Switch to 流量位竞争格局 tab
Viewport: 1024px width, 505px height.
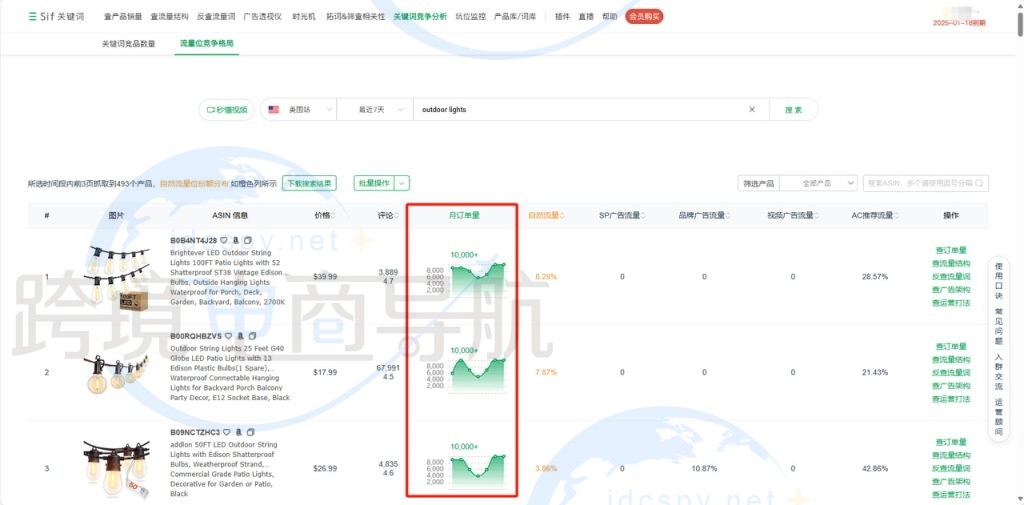206,44
